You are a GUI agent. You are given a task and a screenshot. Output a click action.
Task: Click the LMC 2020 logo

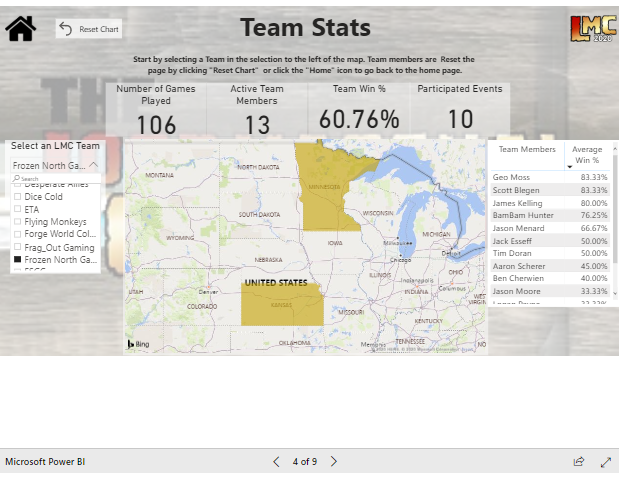pyautogui.click(x=592, y=30)
